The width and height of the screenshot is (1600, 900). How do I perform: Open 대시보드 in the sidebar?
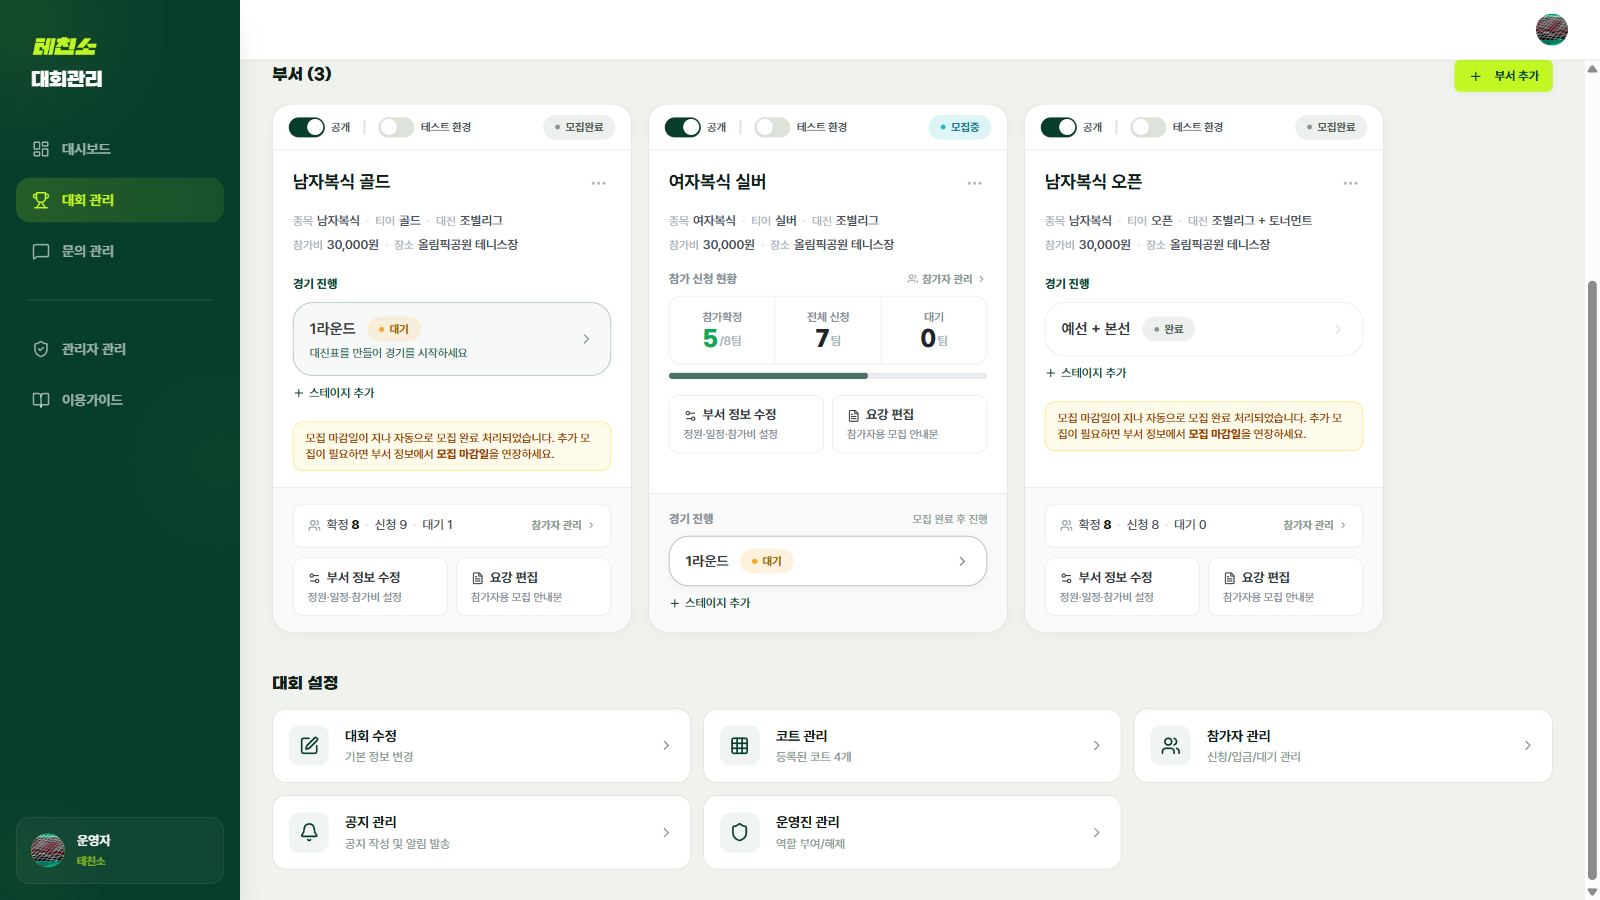pyautogui.click(x=120, y=149)
